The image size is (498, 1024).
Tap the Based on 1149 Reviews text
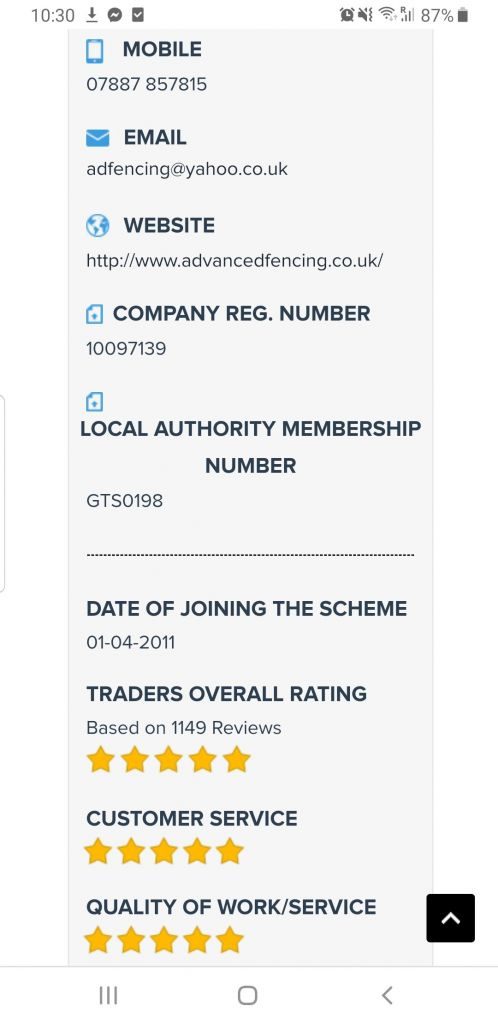click(183, 728)
